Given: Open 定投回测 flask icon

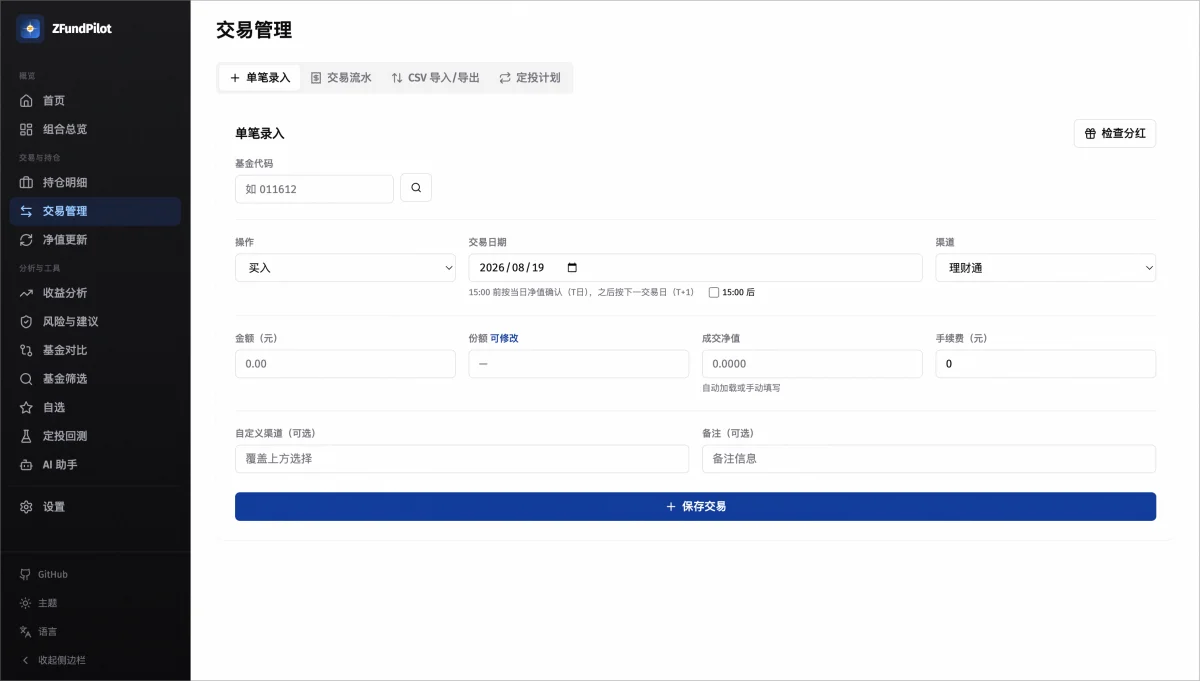Looking at the screenshot, I should [26, 436].
